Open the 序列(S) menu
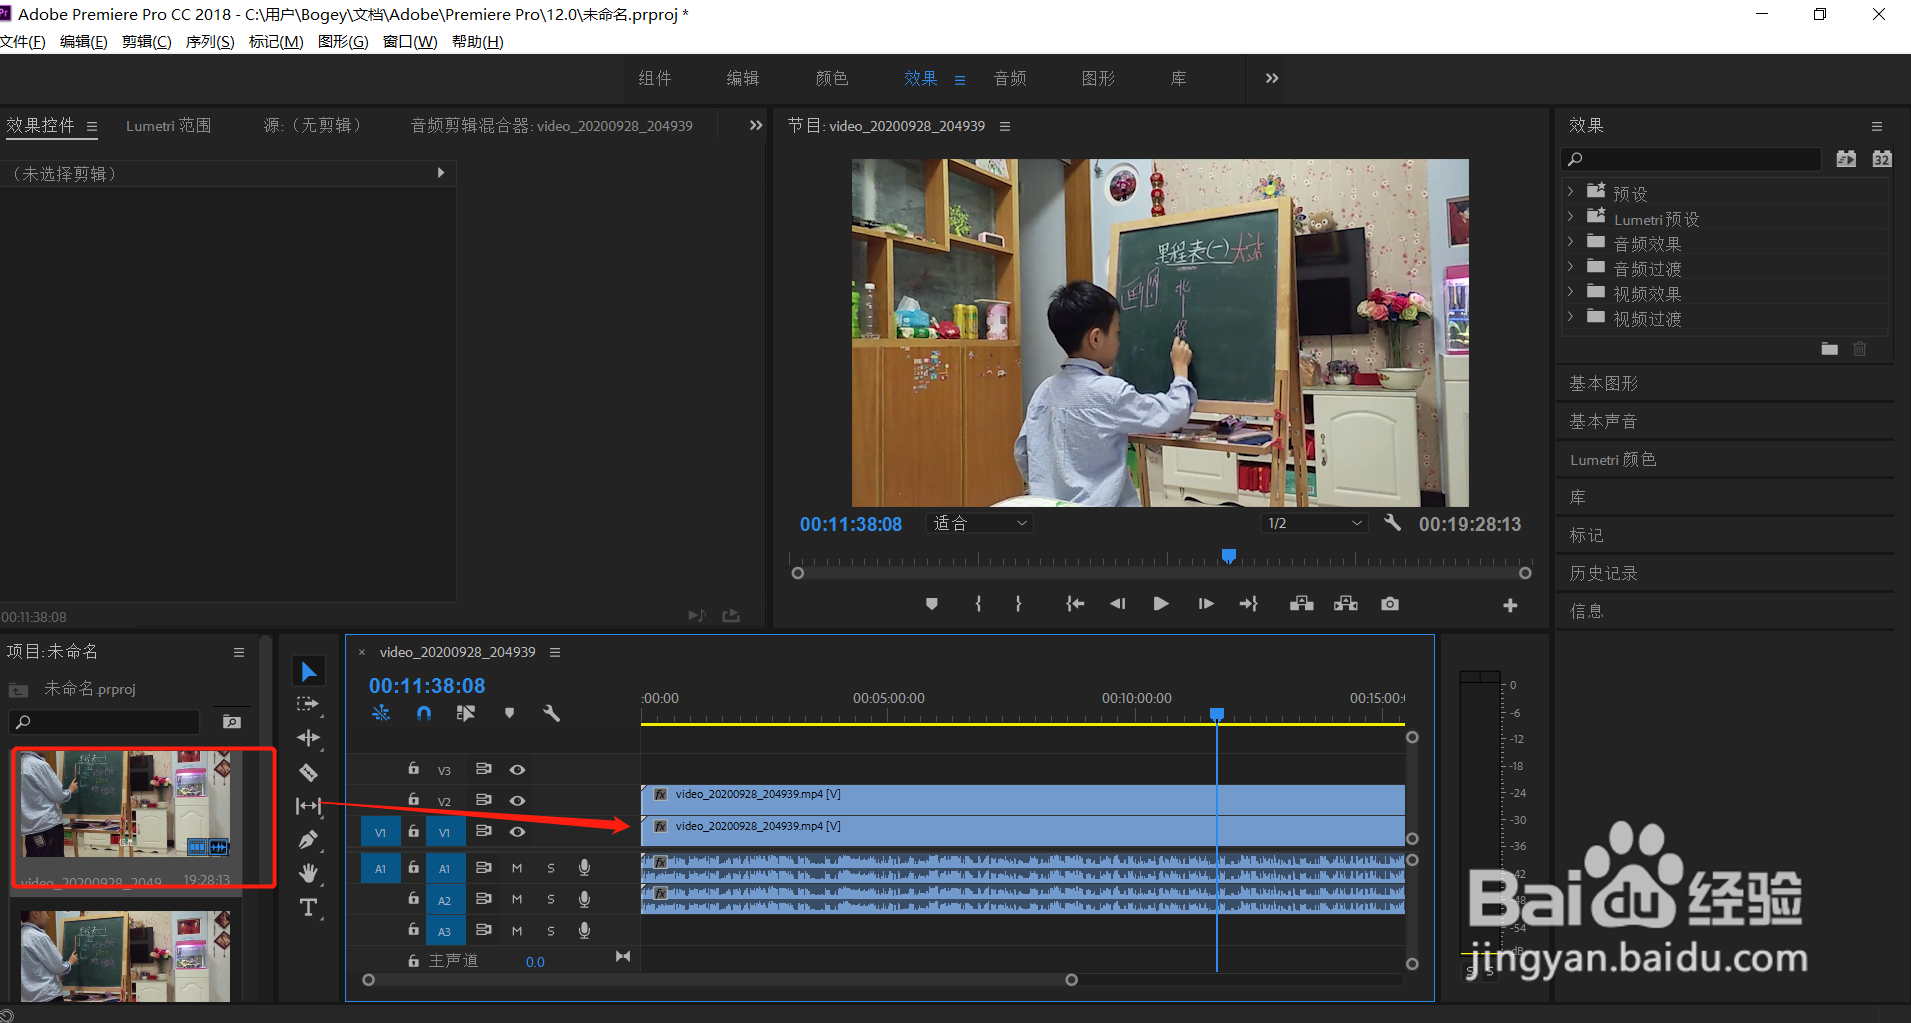 210,42
